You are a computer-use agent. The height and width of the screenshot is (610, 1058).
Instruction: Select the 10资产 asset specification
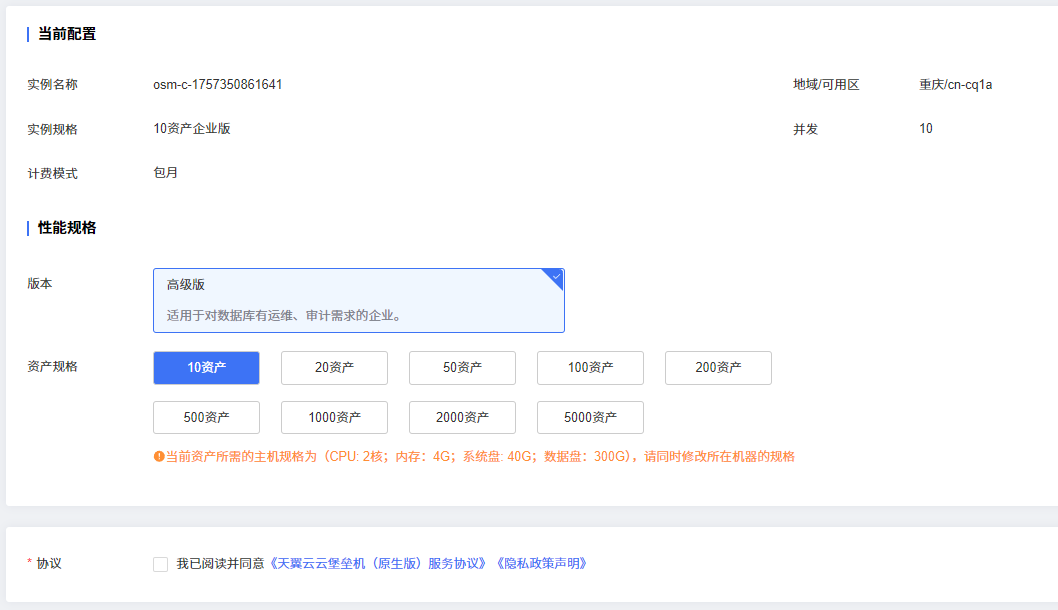tap(206, 368)
